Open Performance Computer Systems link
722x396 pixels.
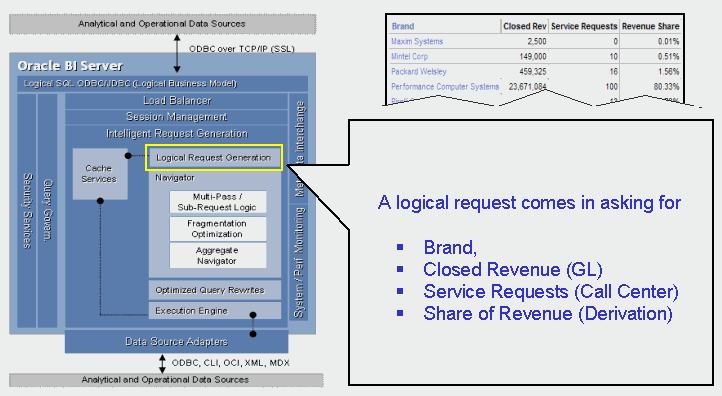(445, 87)
